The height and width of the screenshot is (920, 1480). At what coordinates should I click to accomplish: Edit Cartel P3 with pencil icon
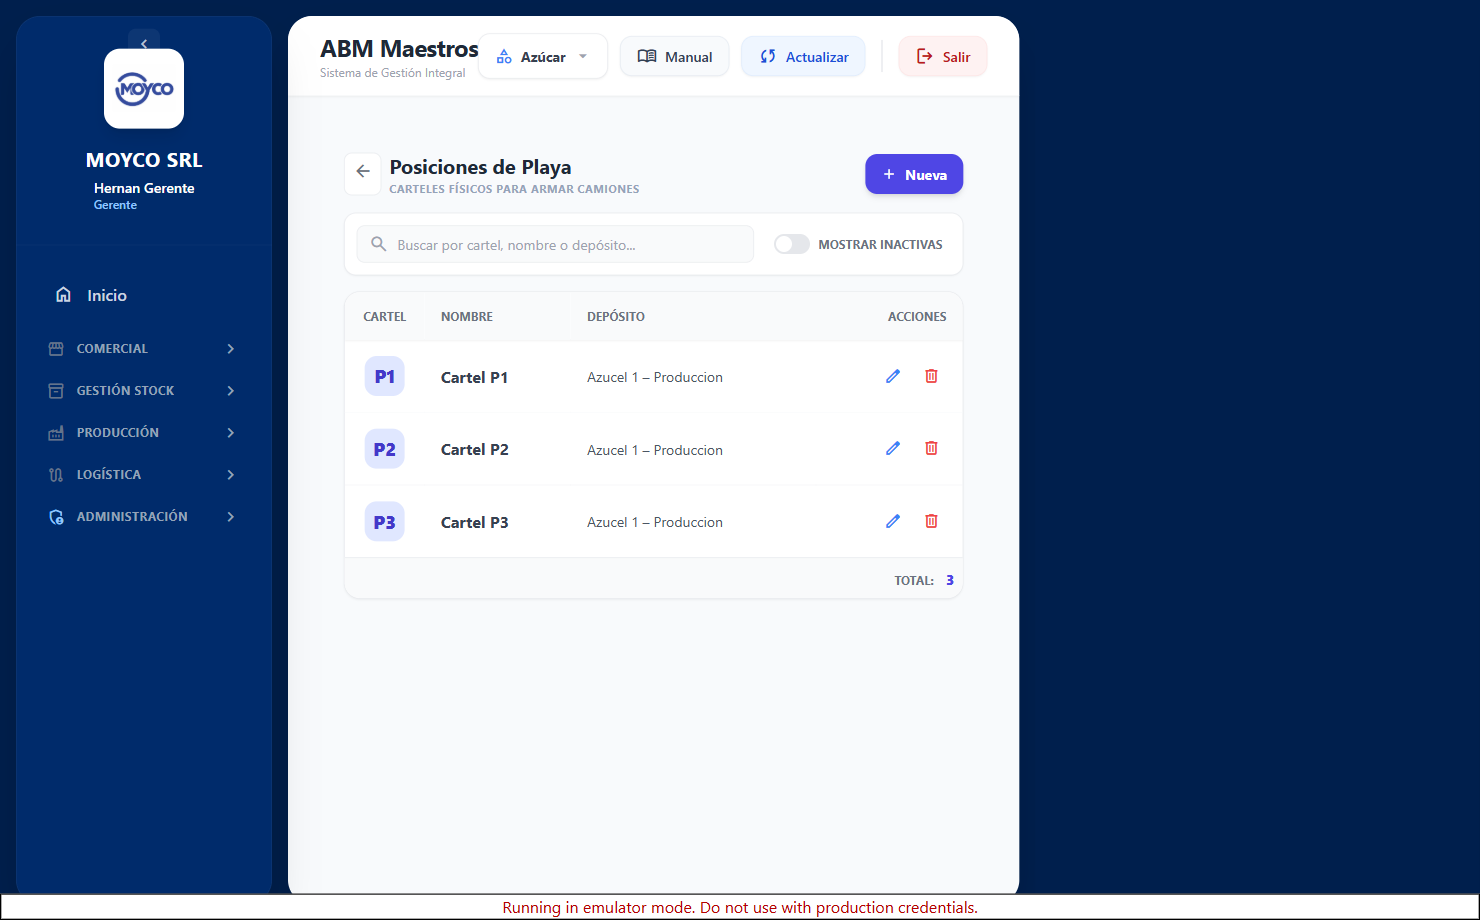coord(893,521)
